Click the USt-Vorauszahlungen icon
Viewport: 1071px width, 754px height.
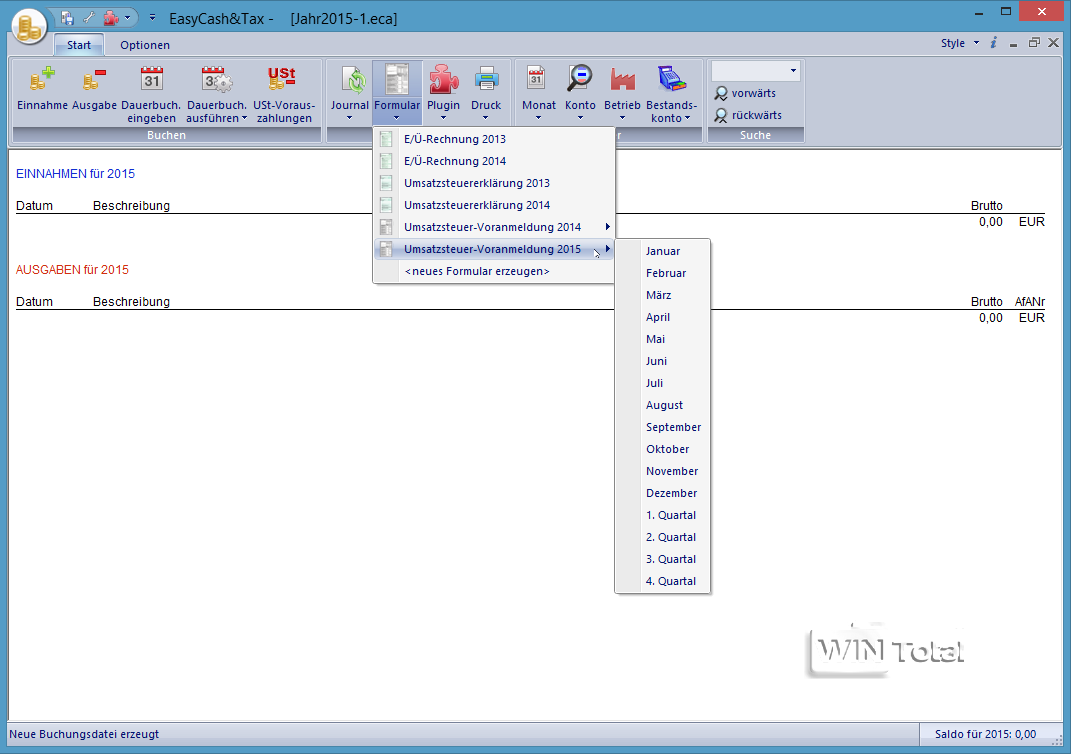283,80
